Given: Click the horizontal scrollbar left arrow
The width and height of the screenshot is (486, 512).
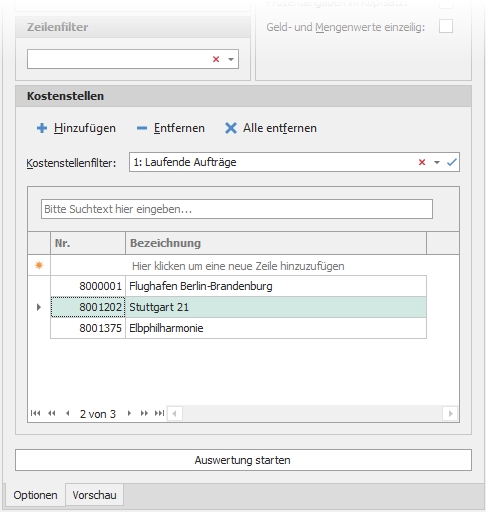Looking at the screenshot, I should 174,414.
